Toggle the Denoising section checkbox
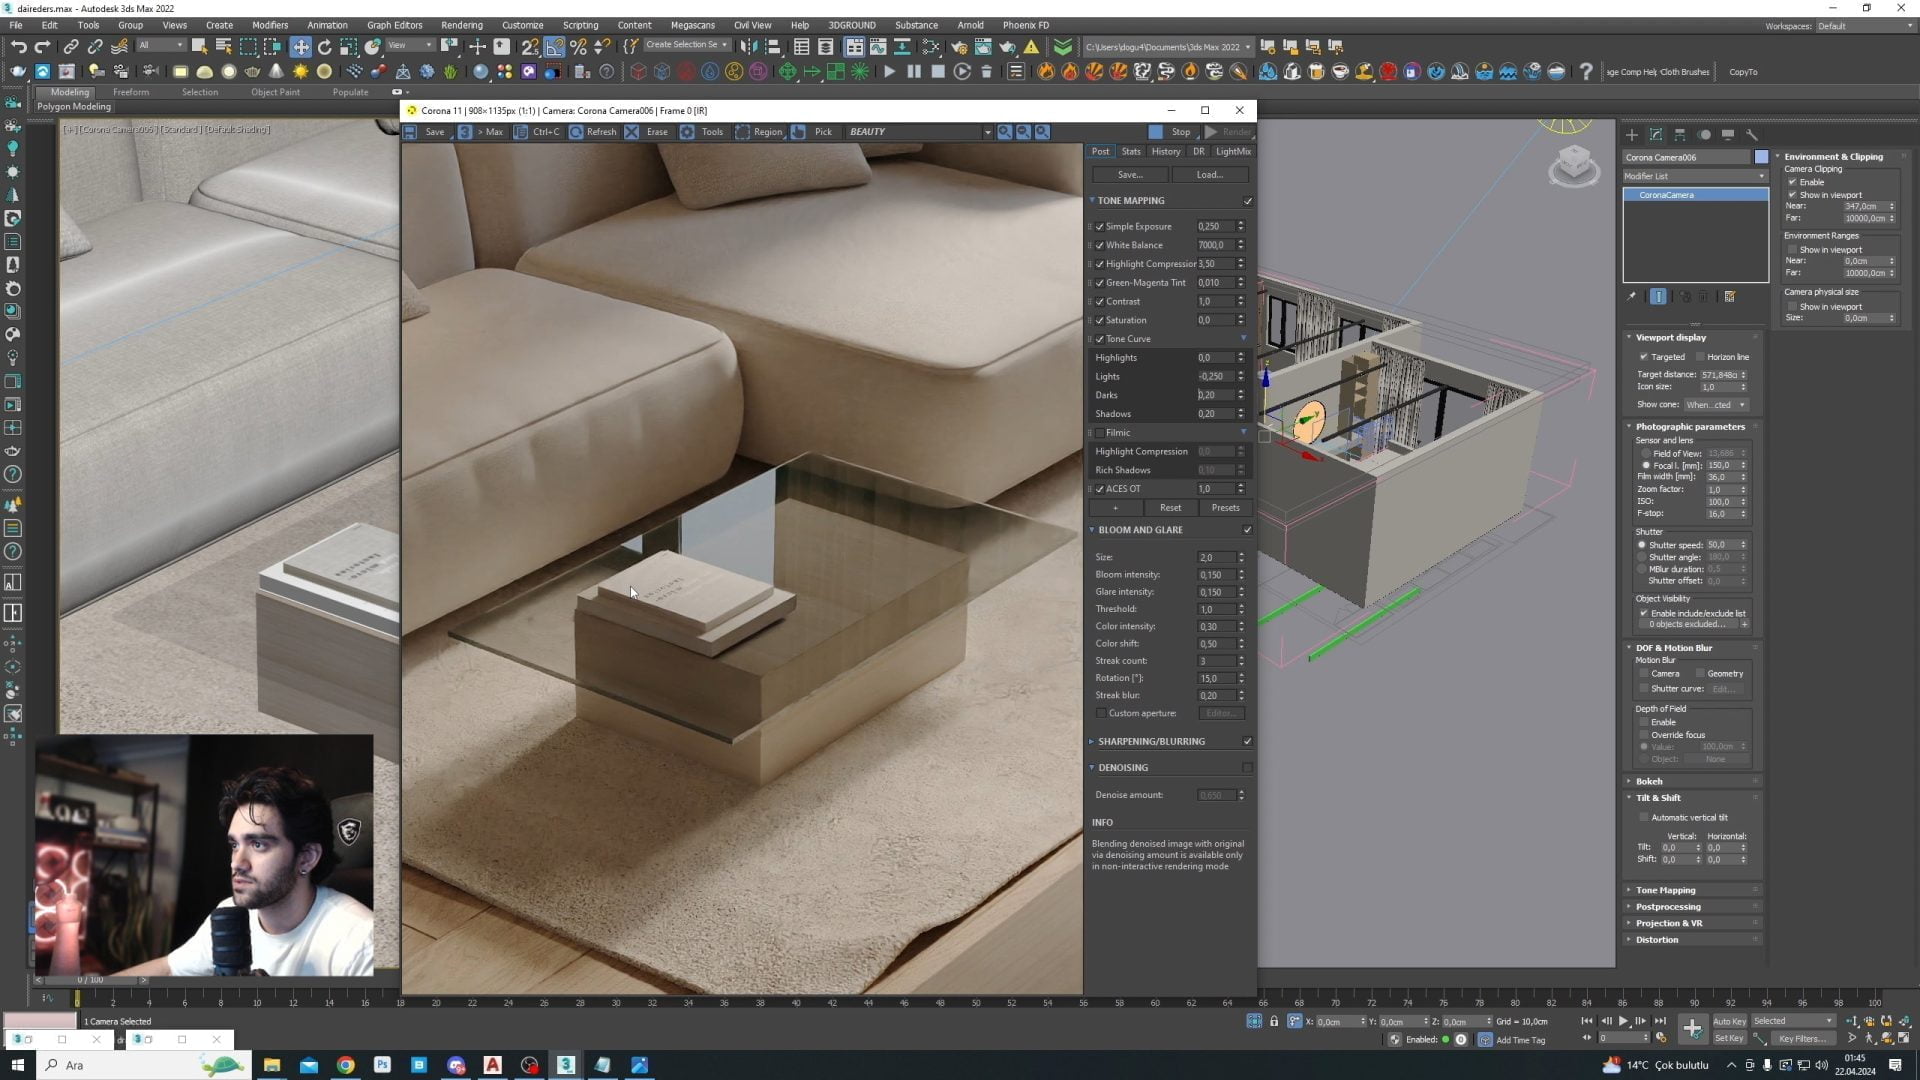Viewport: 1920px width, 1080px height. (x=1247, y=768)
